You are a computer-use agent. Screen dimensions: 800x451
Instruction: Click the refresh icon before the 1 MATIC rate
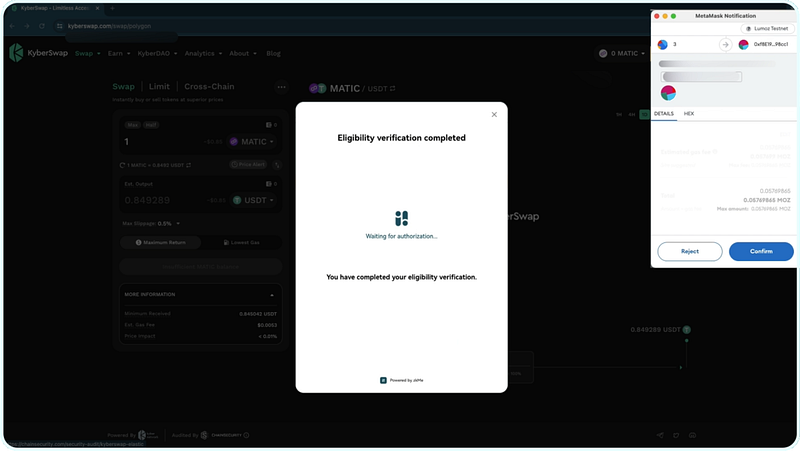122,165
